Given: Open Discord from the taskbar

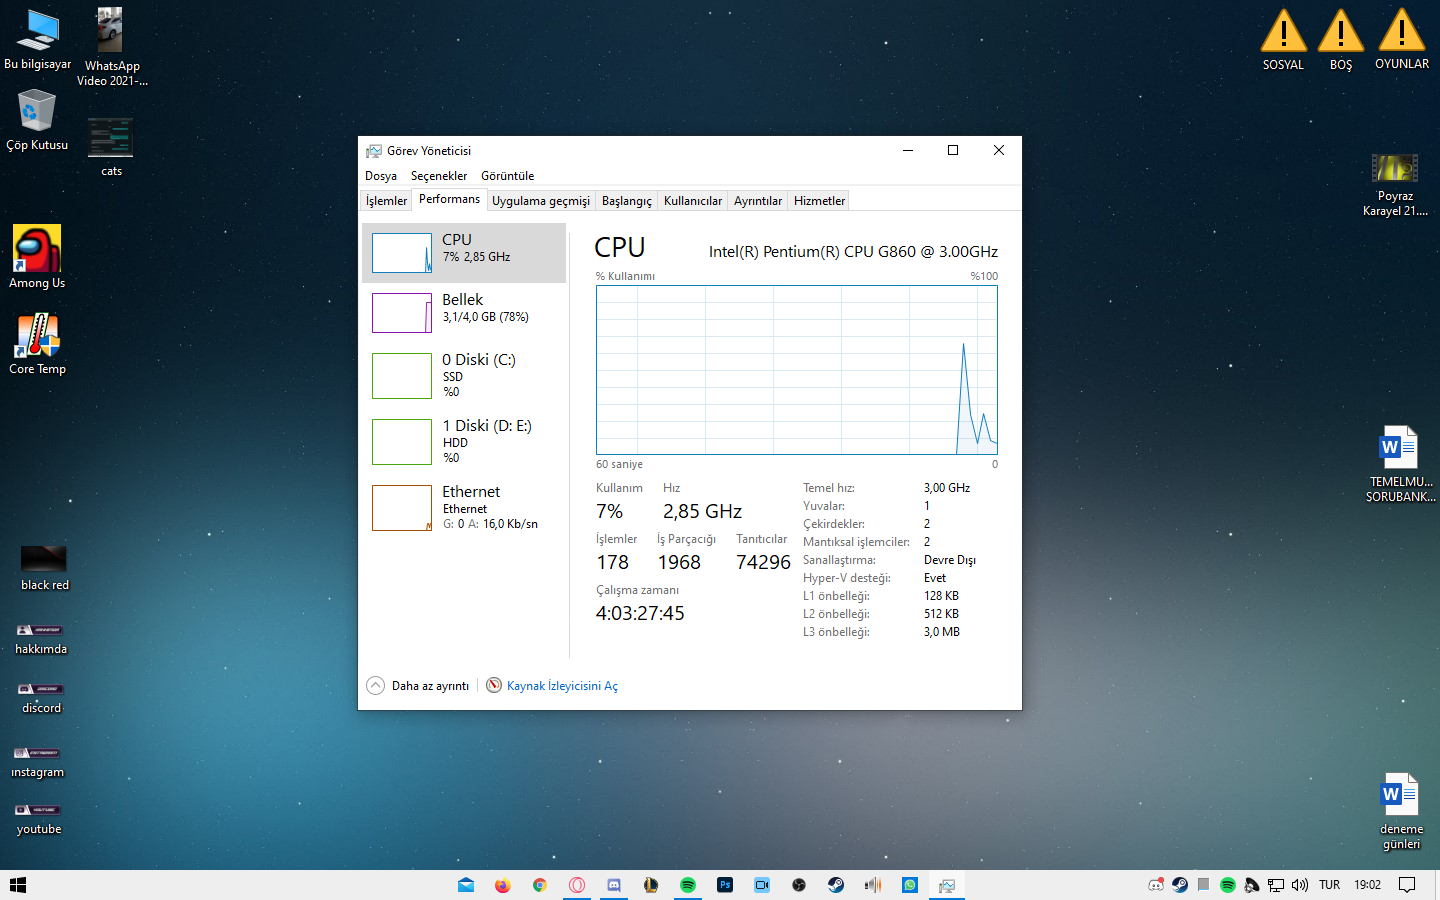Looking at the screenshot, I should point(614,885).
